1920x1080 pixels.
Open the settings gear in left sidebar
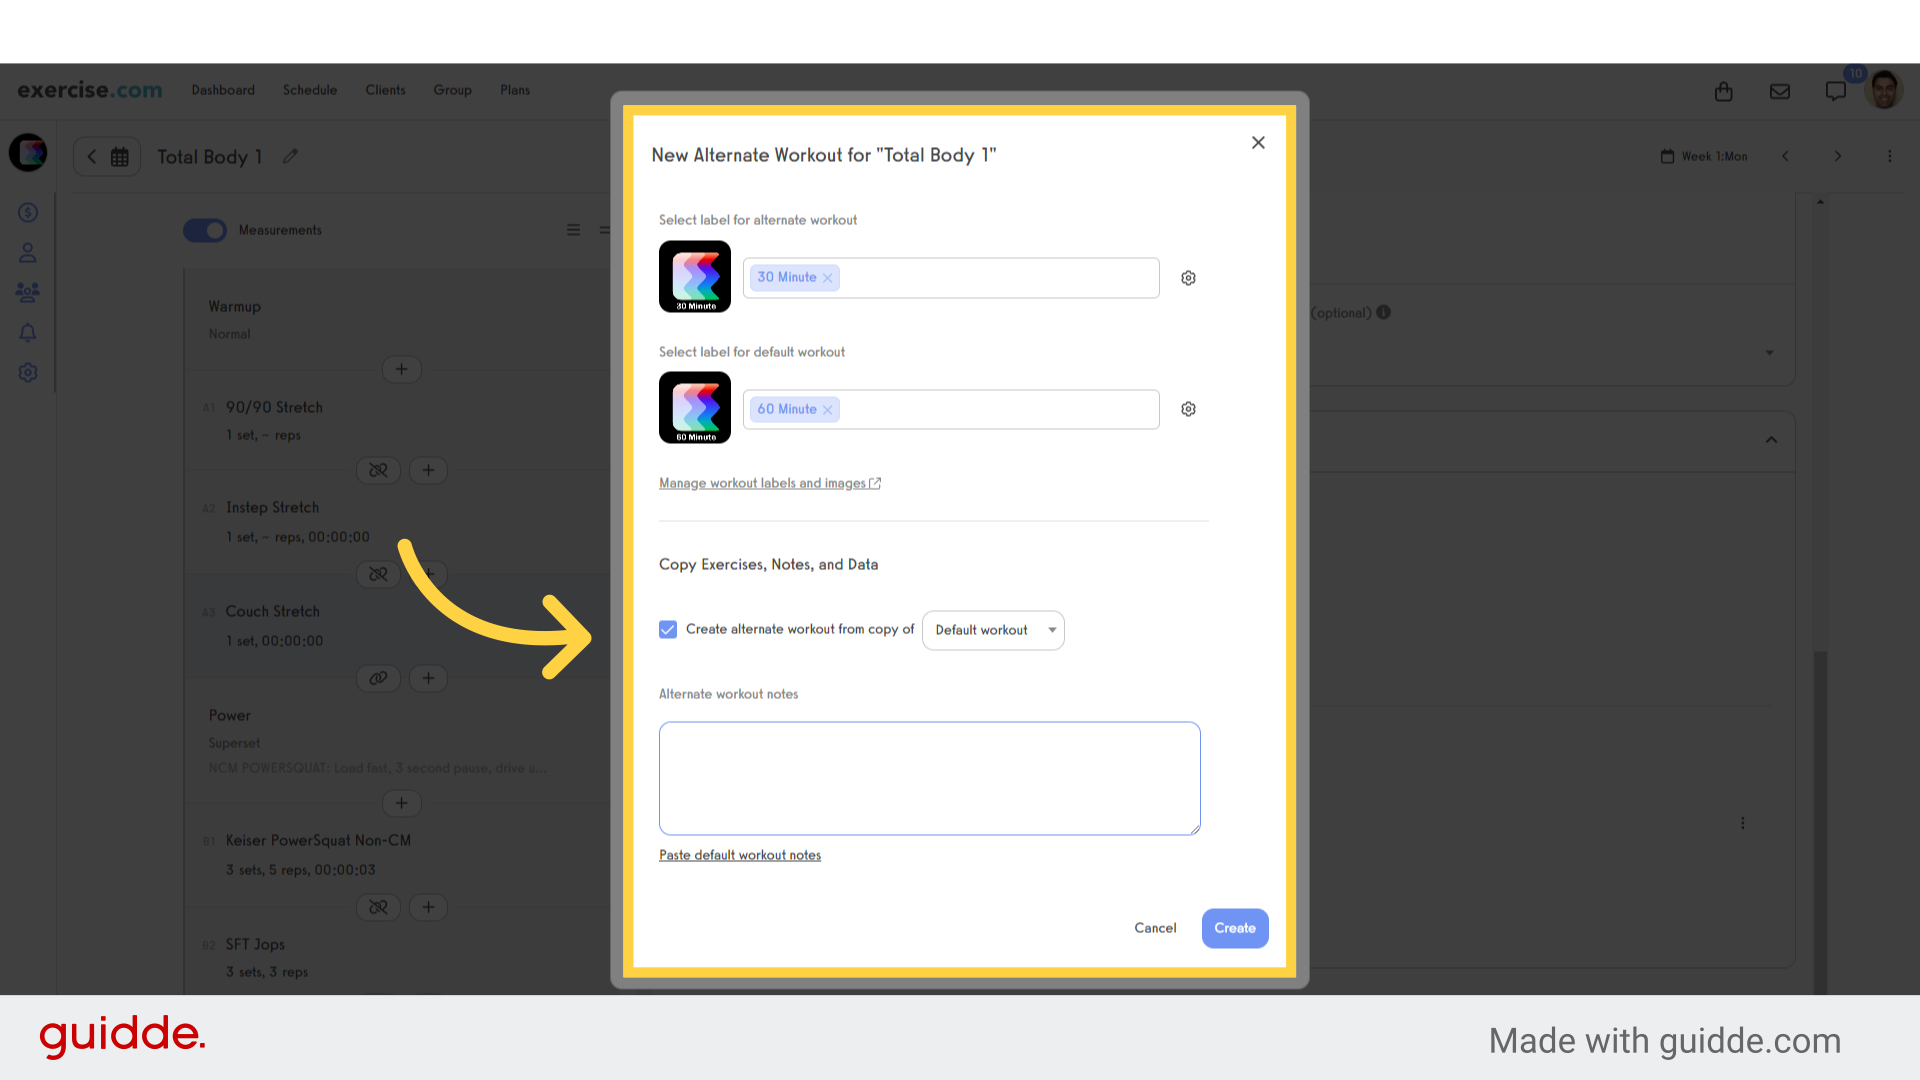28,373
